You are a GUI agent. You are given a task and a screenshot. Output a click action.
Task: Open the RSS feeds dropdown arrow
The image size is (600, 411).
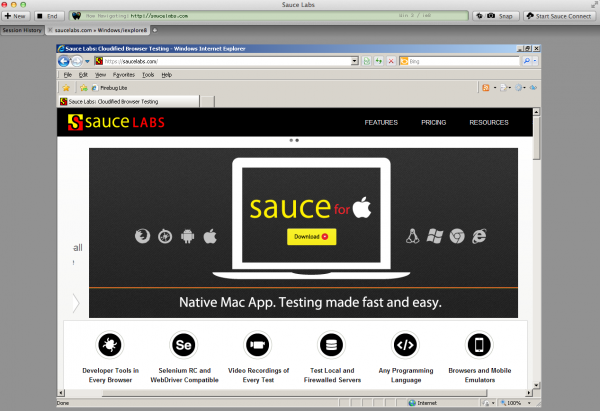(495, 88)
